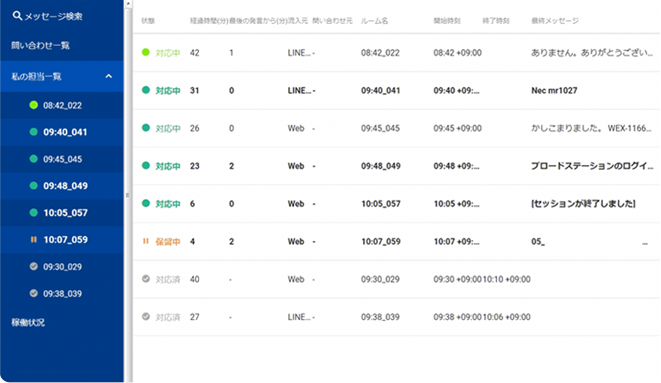Click last message 'Nec mr1027'
Viewport: 661px width, 383px height.
[x=554, y=91]
